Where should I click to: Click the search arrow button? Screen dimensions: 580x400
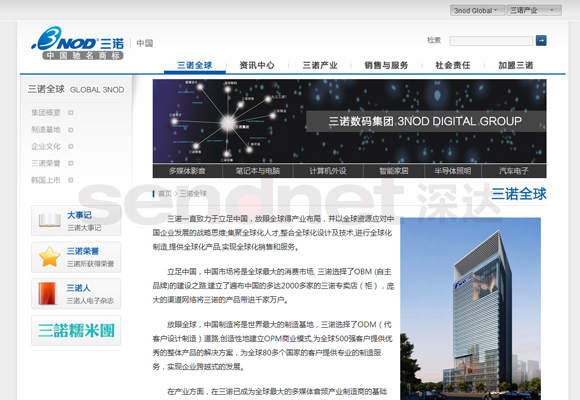pyautogui.click(x=541, y=40)
